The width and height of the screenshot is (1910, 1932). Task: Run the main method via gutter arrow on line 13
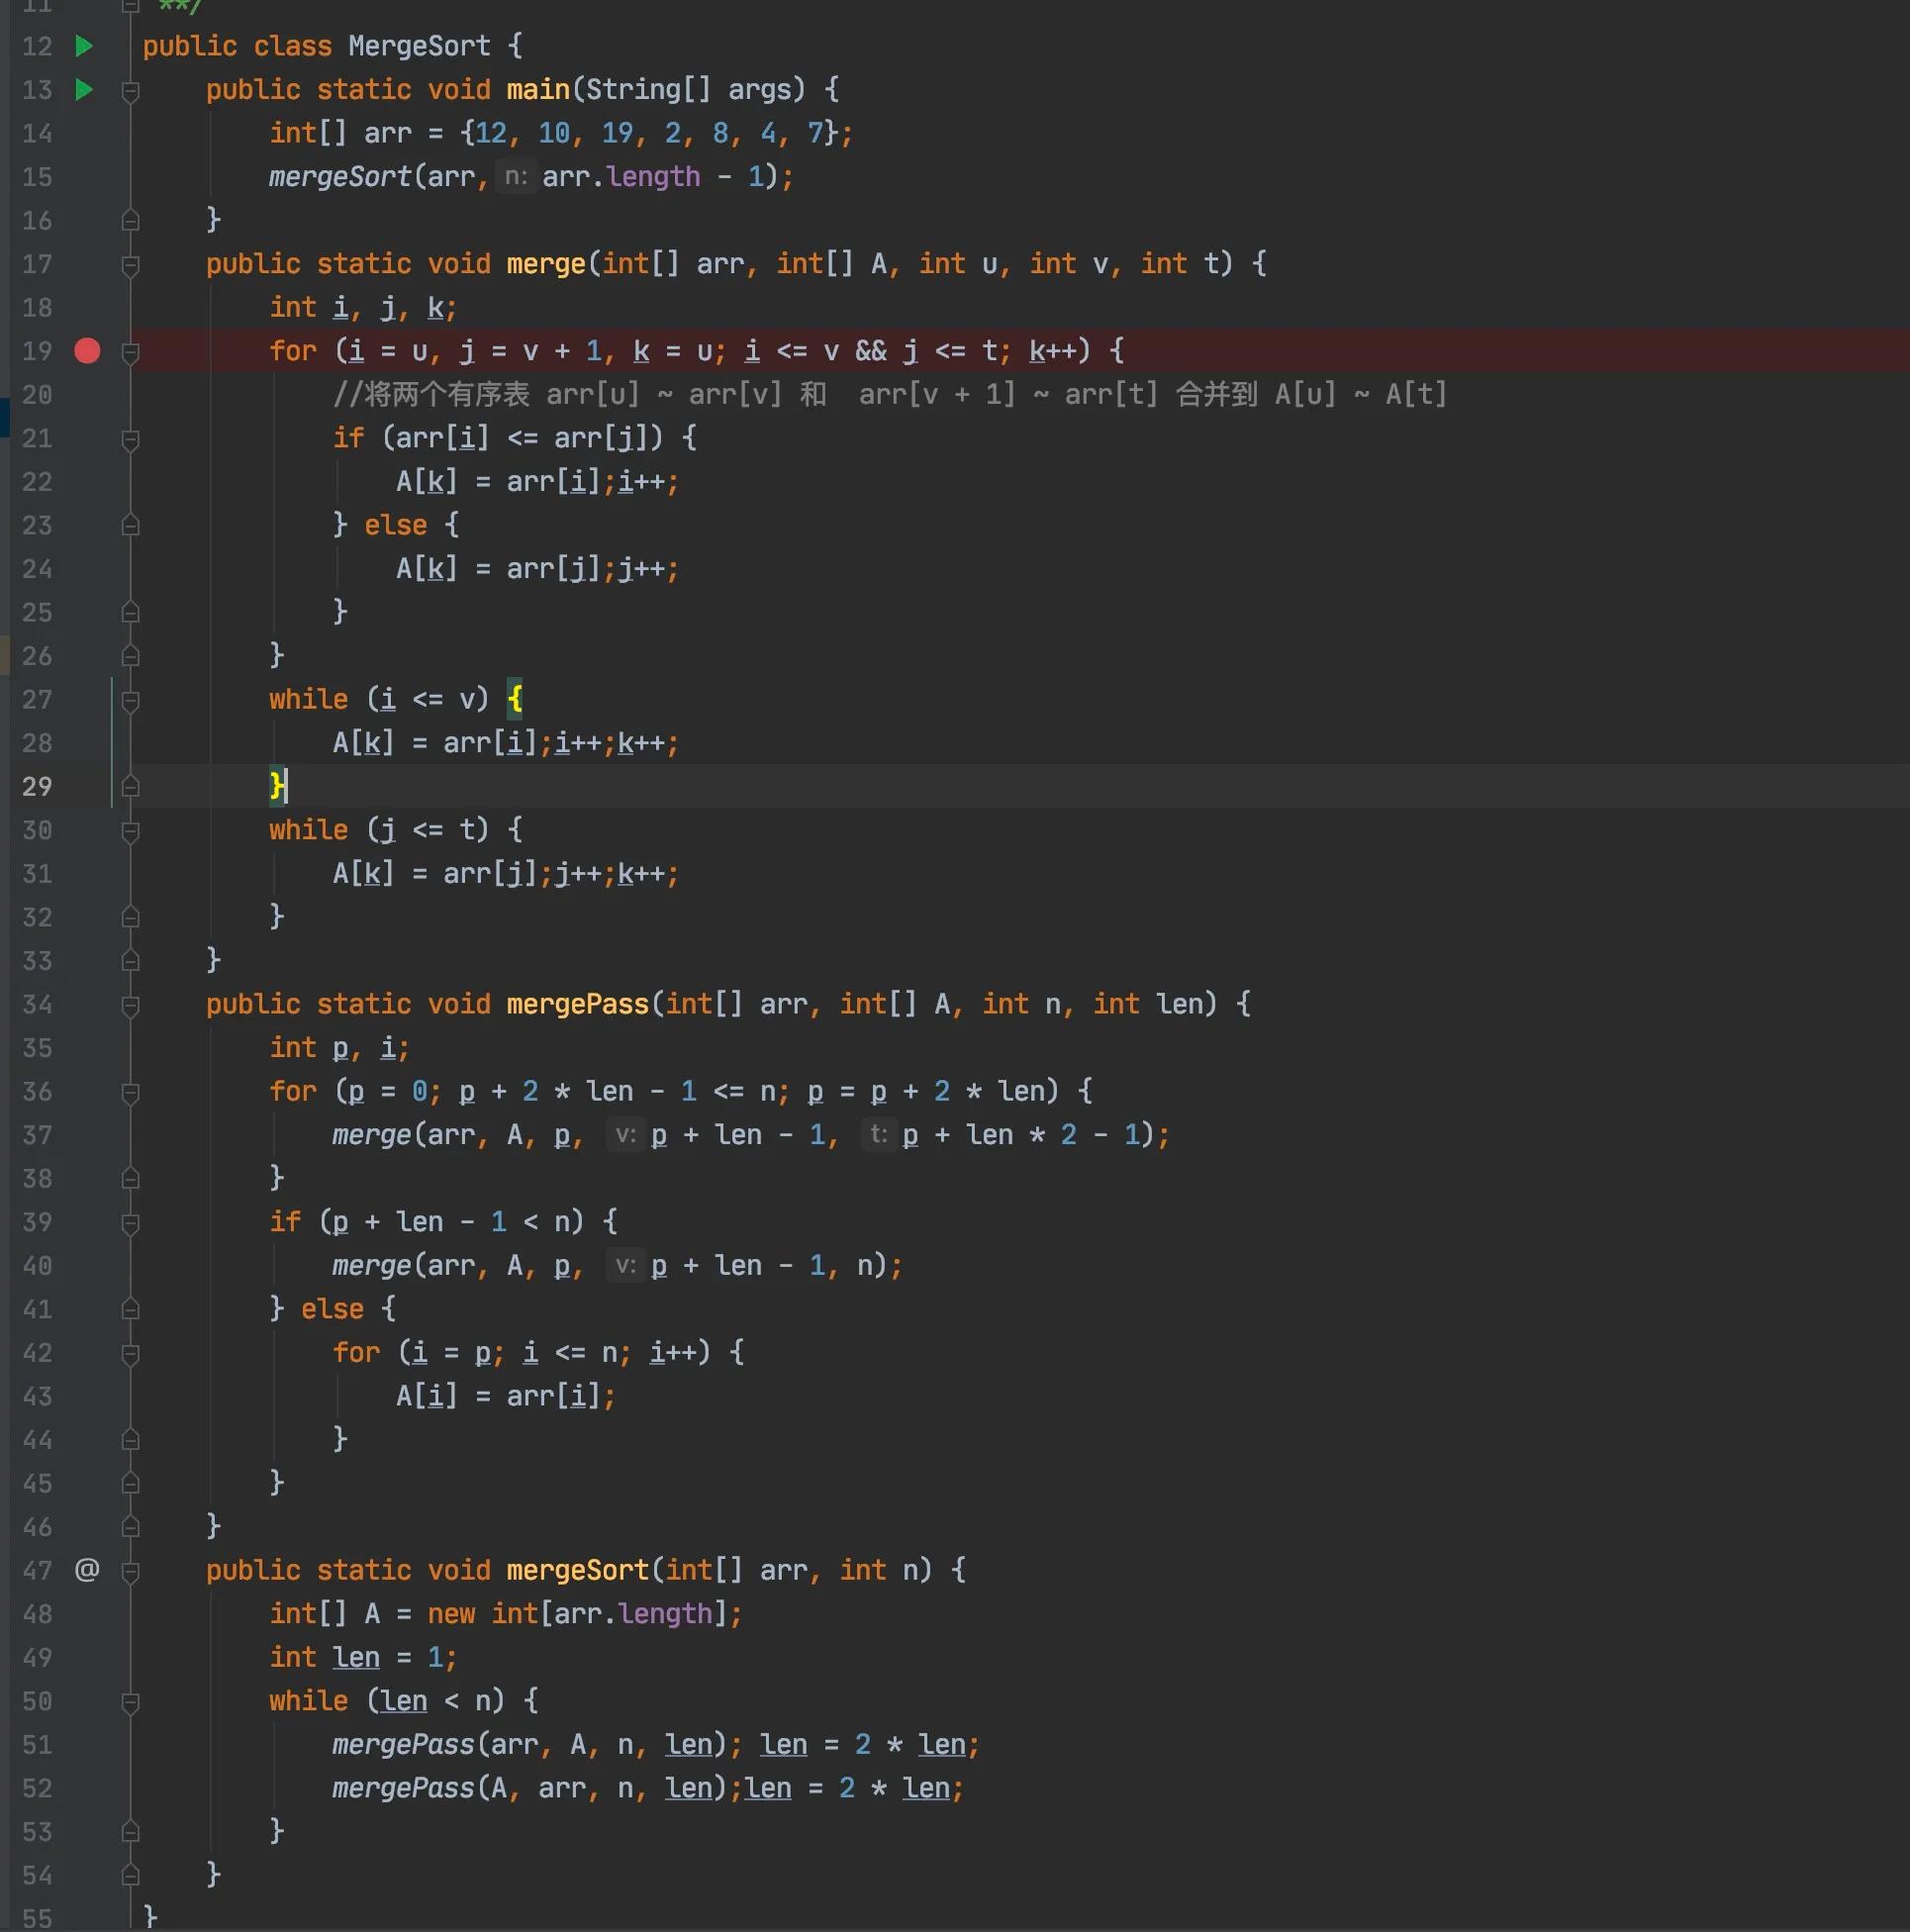coord(84,90)
